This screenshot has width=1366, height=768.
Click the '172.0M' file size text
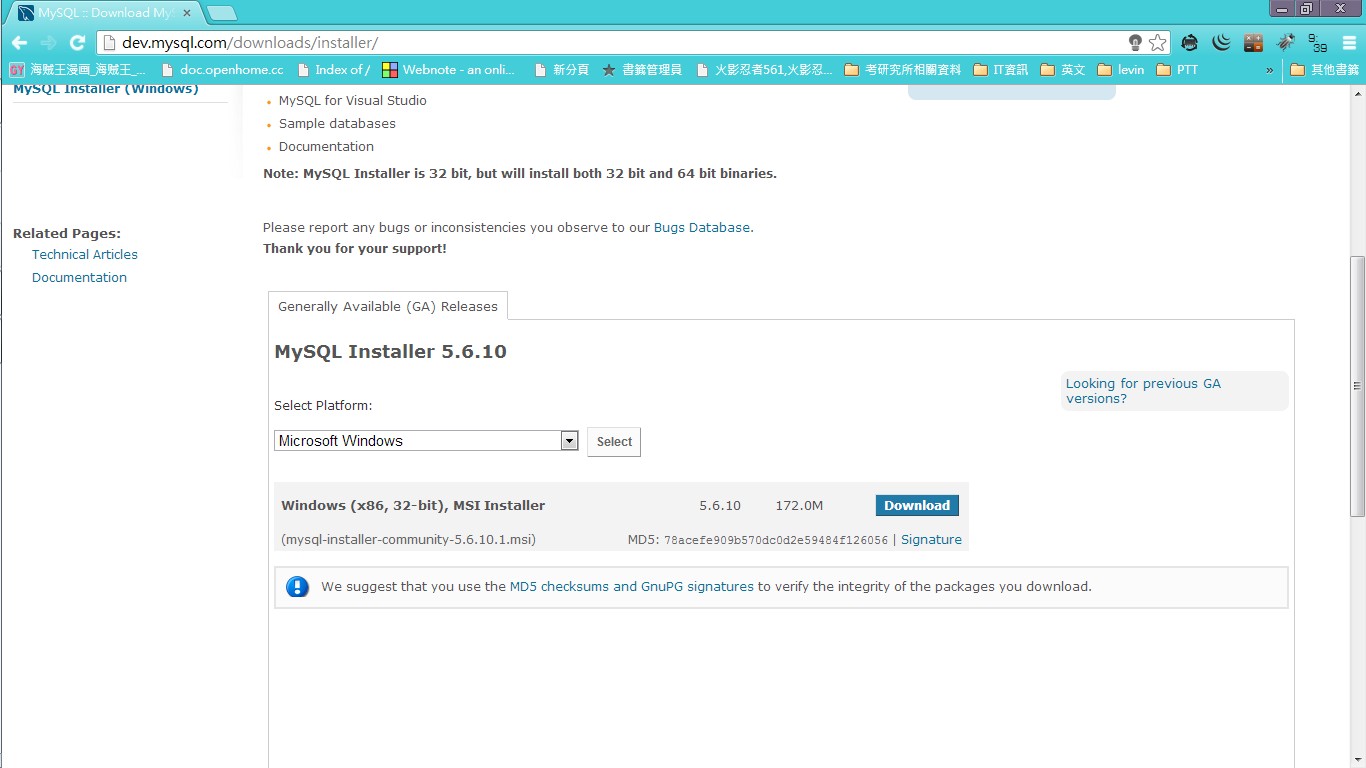pos(799,506)
